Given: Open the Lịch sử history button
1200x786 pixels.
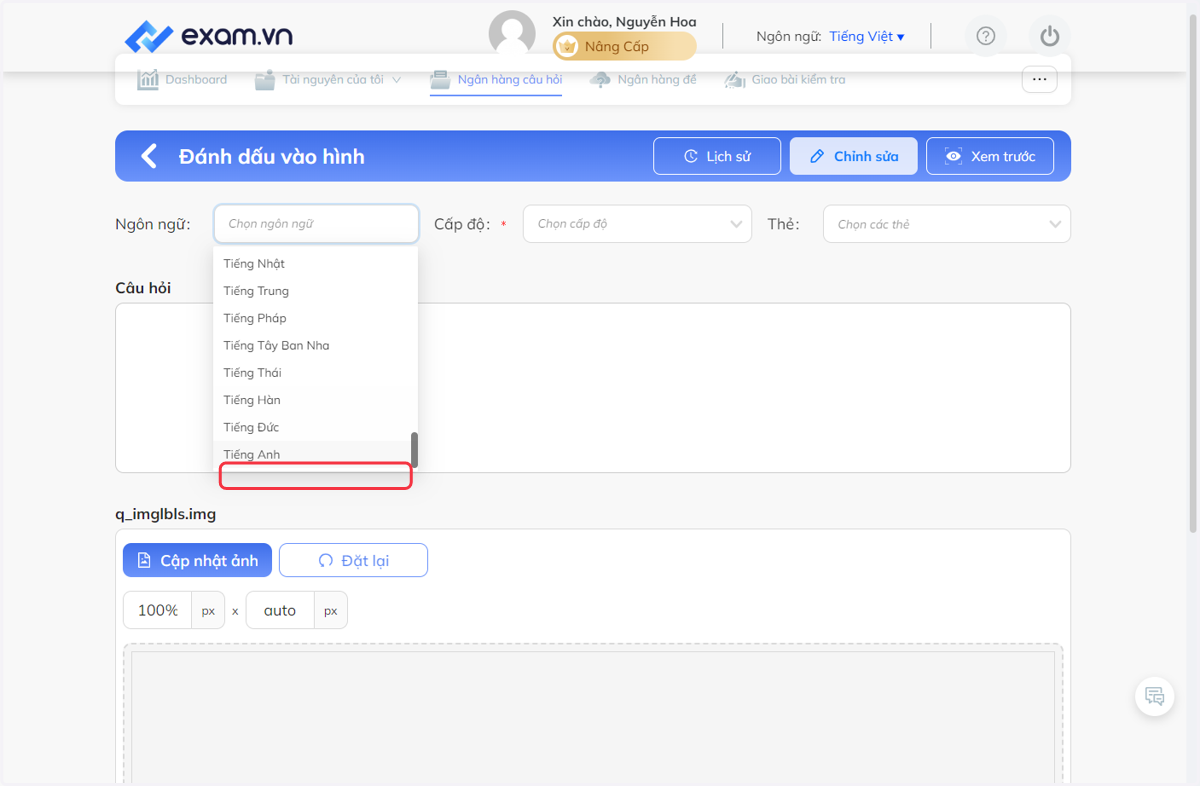Looking at the screenshot, I should click(717, 156).
